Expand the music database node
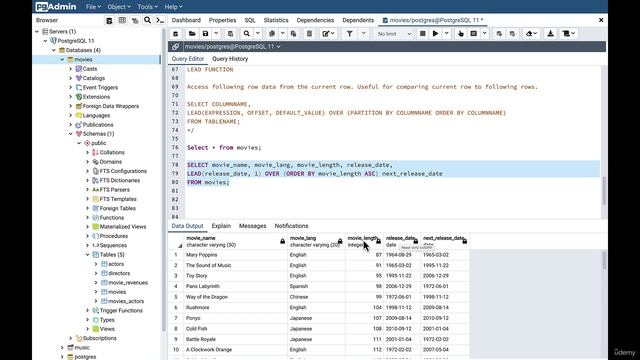Image resolution: width=640 pixels, height=360 pixels. 62,348
